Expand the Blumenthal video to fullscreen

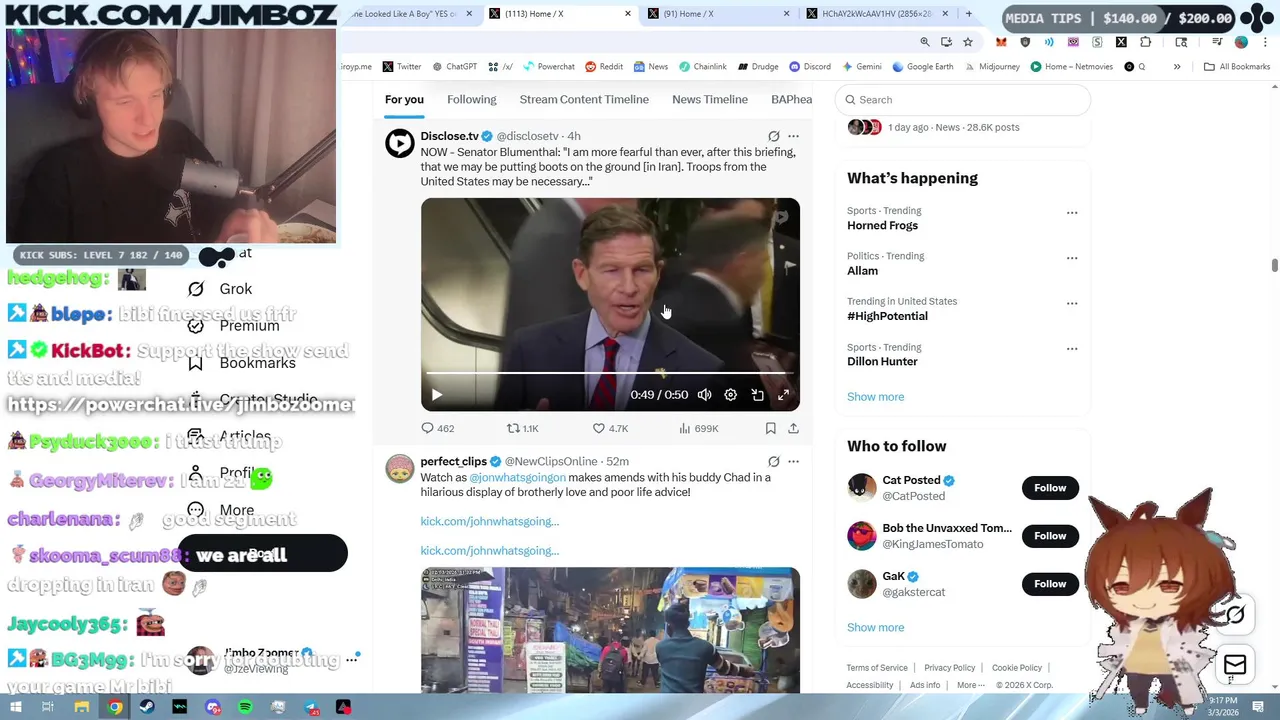[783, 395]
